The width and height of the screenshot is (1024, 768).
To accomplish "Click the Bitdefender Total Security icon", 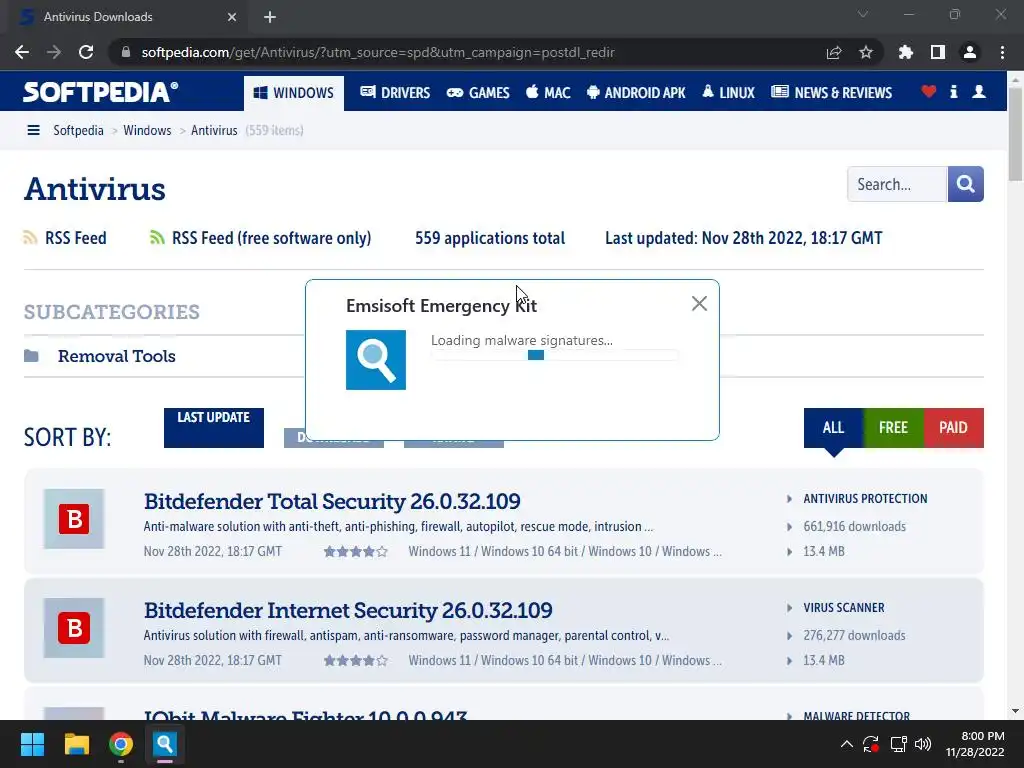I will 74,519.
